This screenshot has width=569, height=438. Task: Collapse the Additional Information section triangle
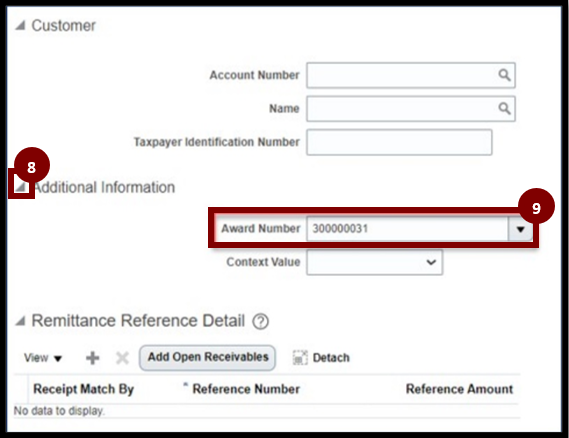coord(21,187)
